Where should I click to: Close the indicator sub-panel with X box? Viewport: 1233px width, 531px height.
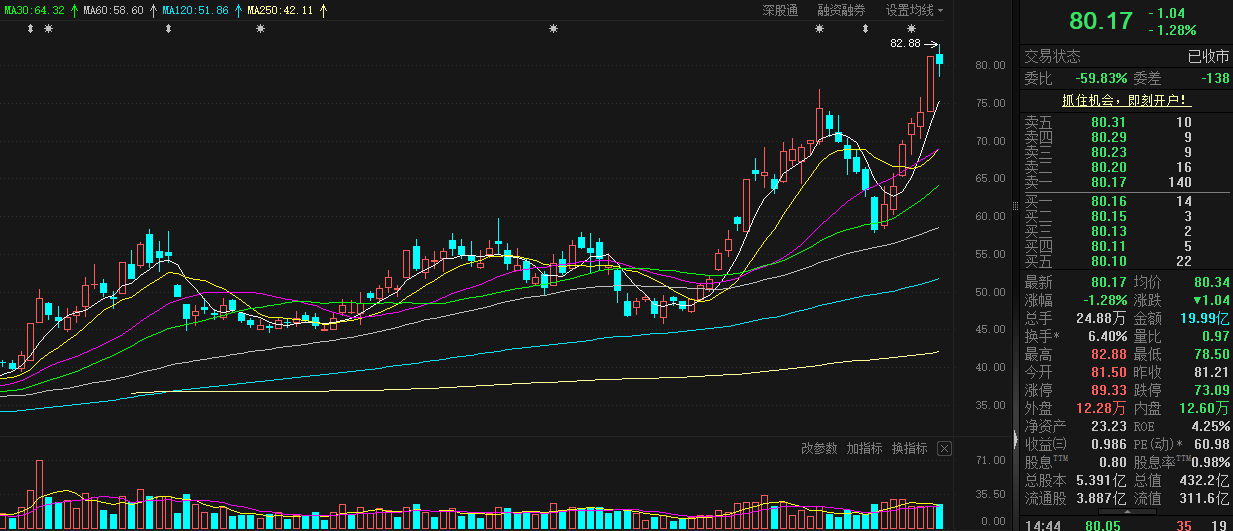click(944, 448)
